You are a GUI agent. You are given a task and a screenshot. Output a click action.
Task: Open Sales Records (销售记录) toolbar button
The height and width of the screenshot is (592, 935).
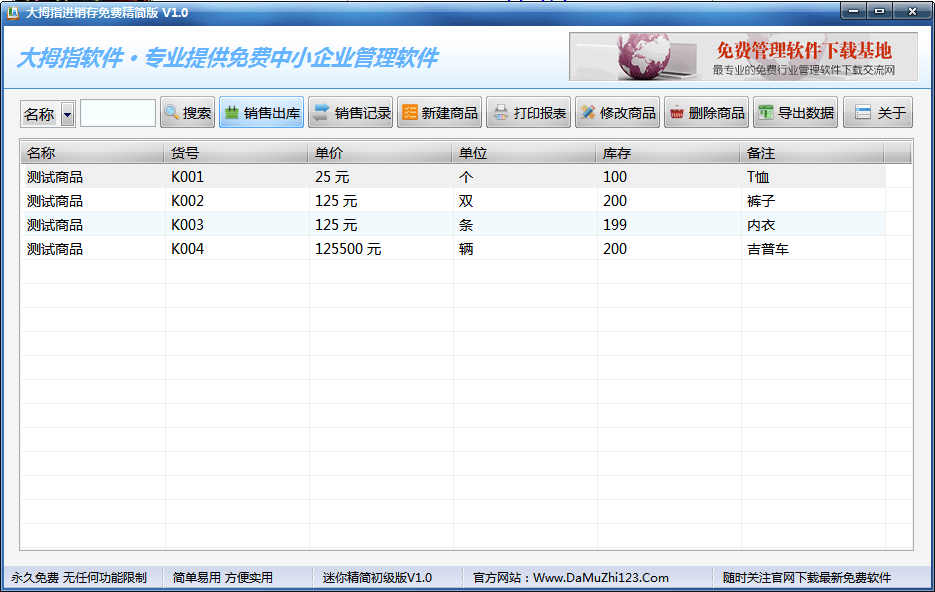pyautogui.click(x=350, y=113)
